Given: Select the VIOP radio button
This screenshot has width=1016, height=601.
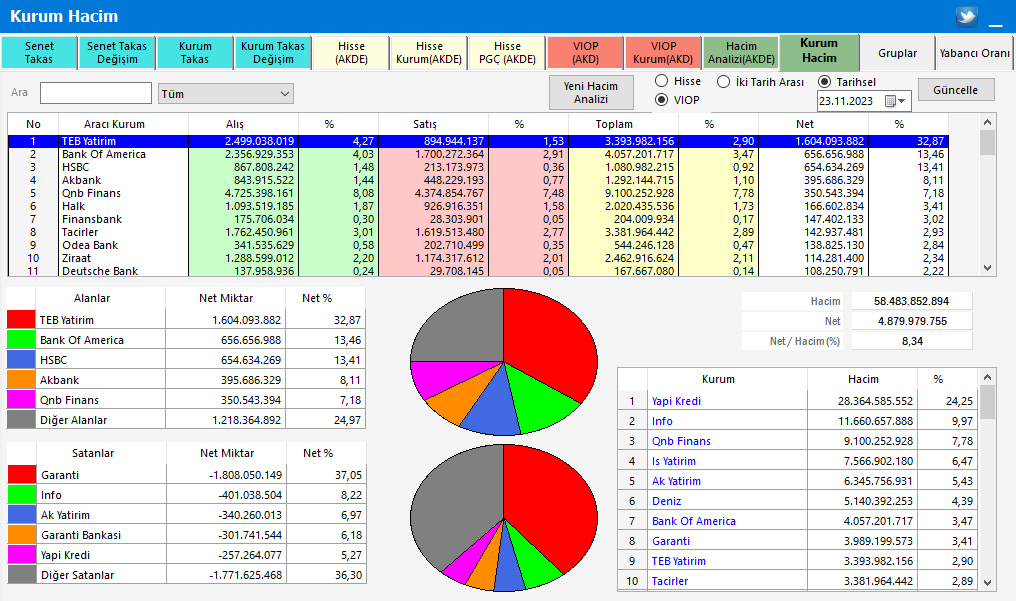Looking at the screenshot, I should [662, 100].
